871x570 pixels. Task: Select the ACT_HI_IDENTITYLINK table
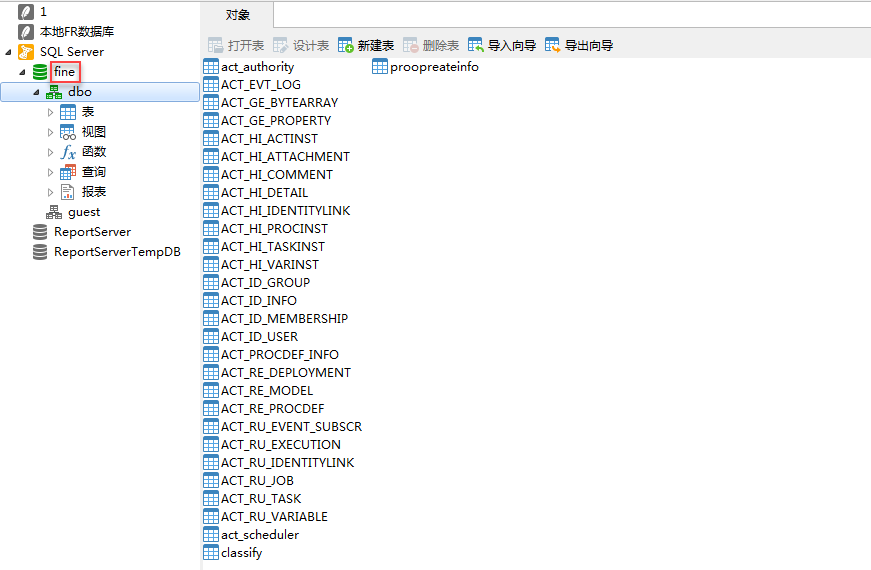click(x=286, y=211)
